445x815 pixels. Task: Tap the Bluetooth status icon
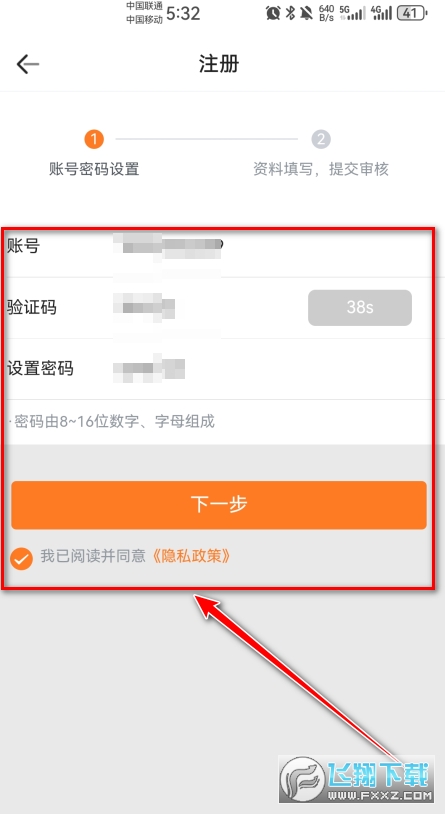tap(291, 13)
